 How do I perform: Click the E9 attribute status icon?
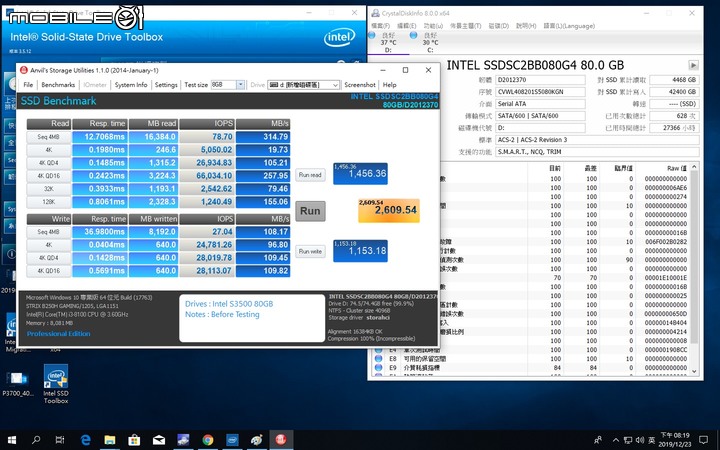coord(378,368)
